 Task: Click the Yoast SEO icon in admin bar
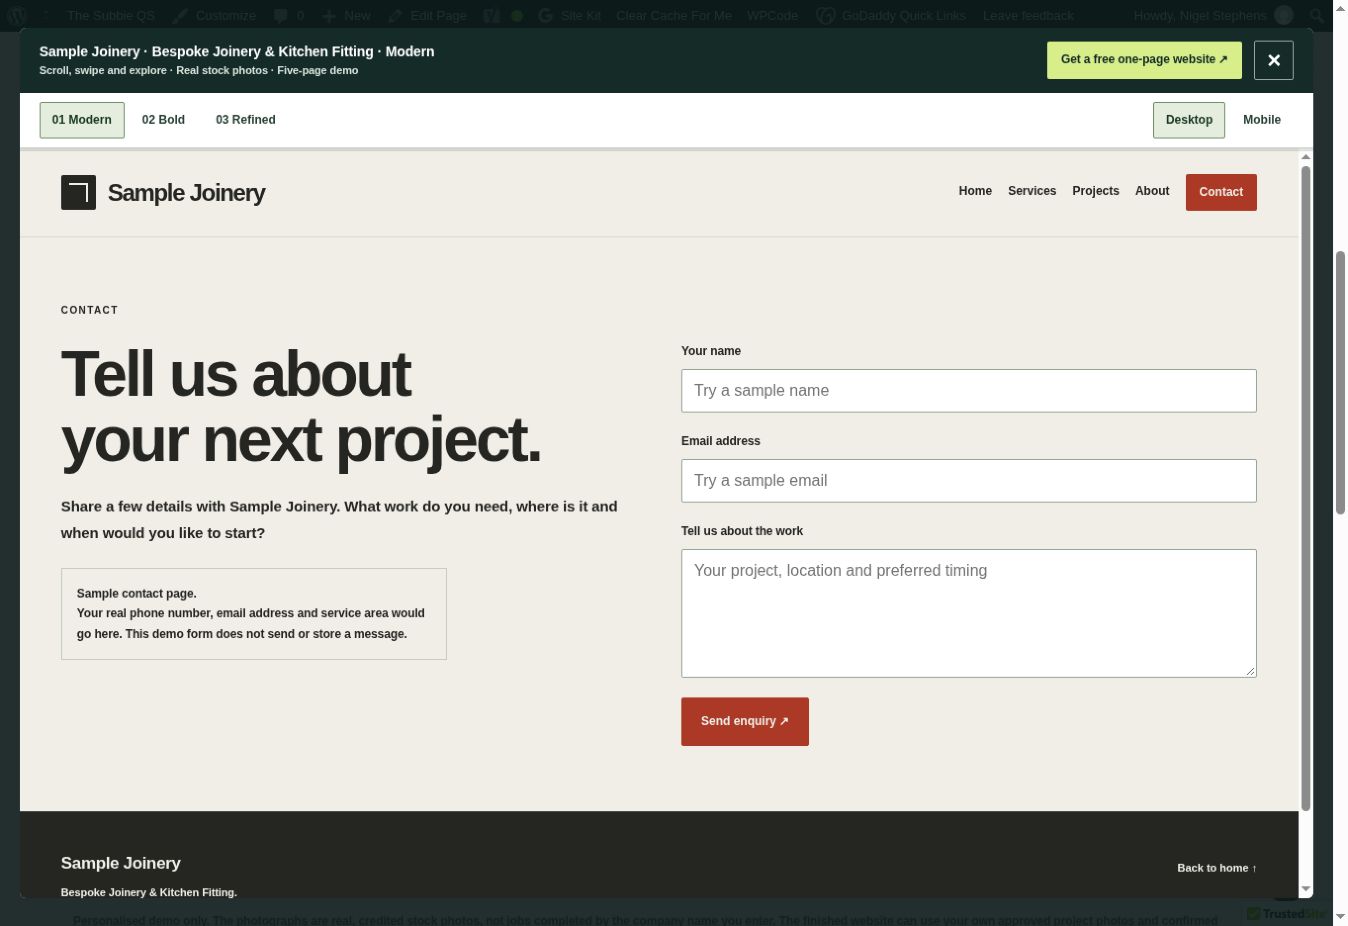pos(491,15)
